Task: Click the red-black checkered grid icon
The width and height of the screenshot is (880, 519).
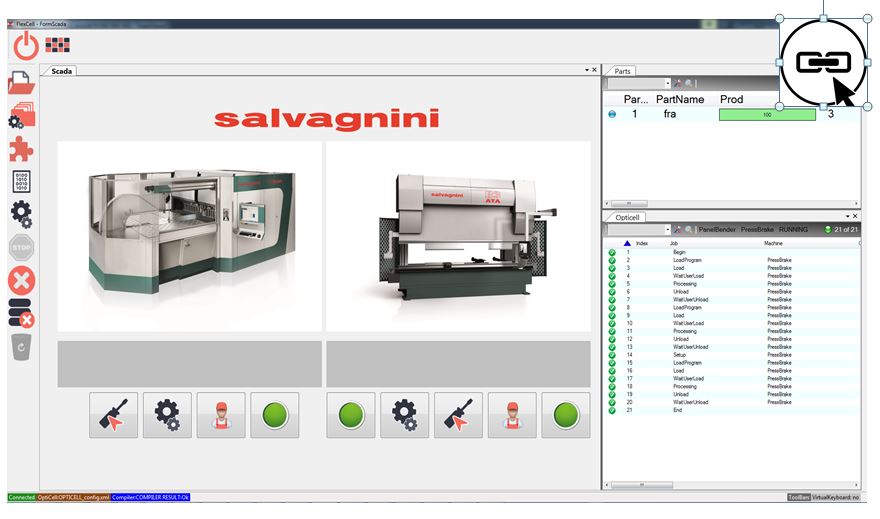Action: 57,45
